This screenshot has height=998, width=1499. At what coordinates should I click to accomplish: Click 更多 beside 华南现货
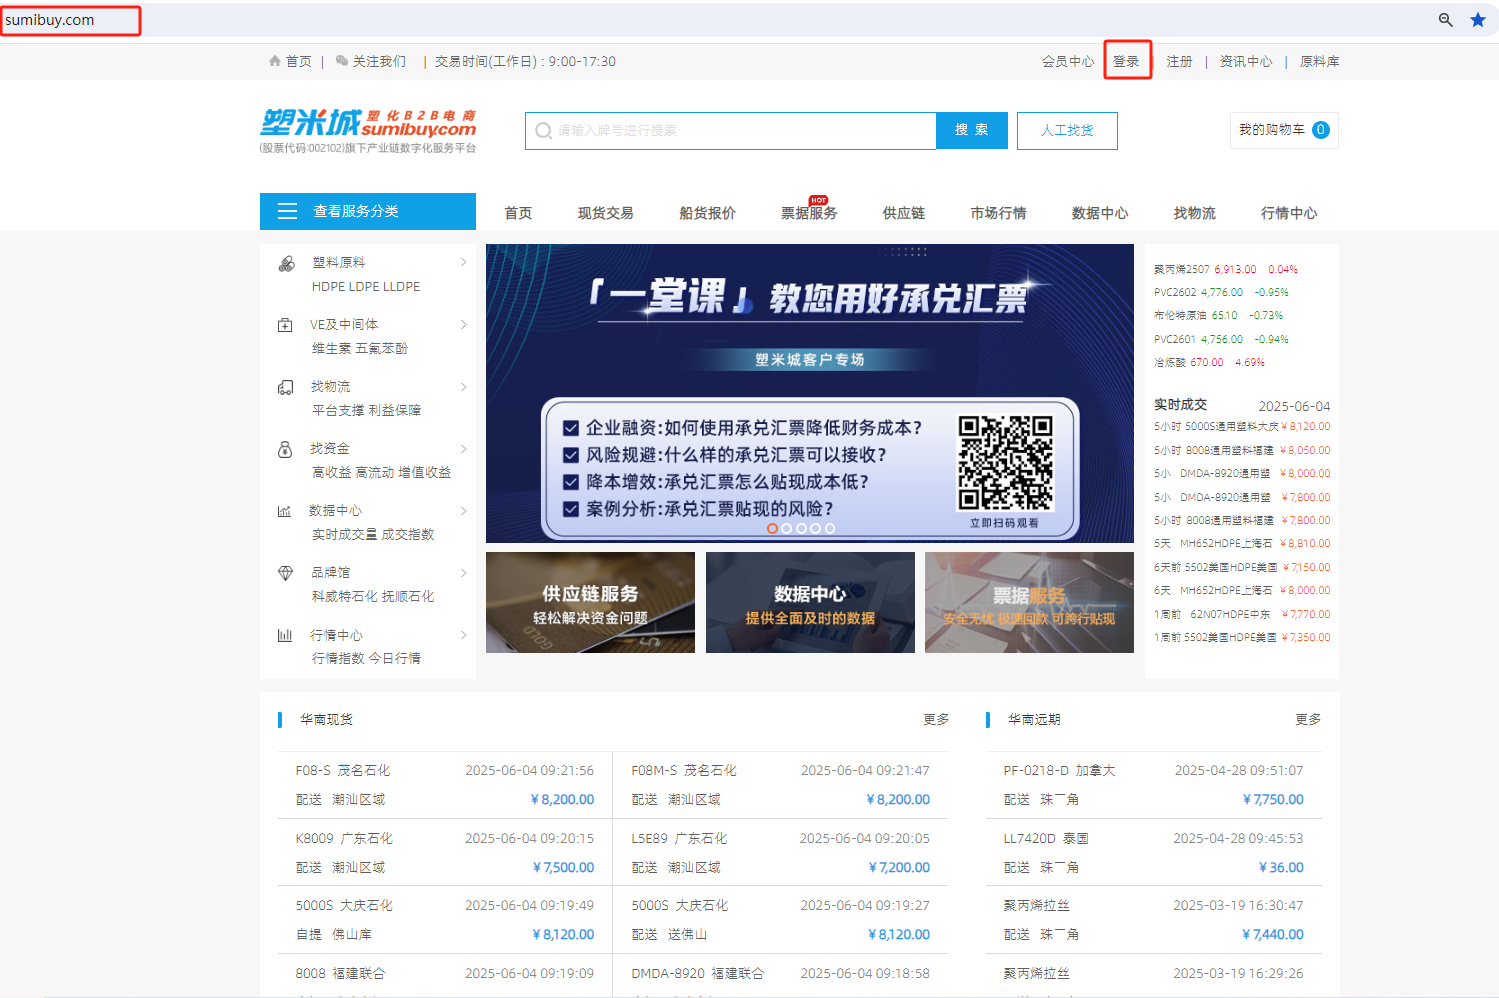[936, 719]
